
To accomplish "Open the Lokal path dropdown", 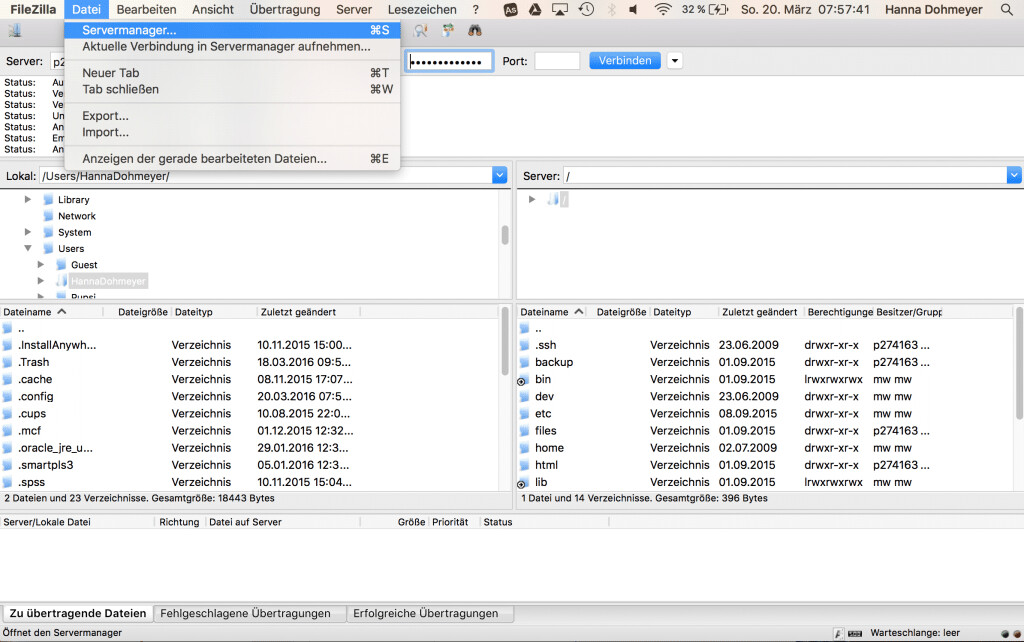I will tap(500, 175).
